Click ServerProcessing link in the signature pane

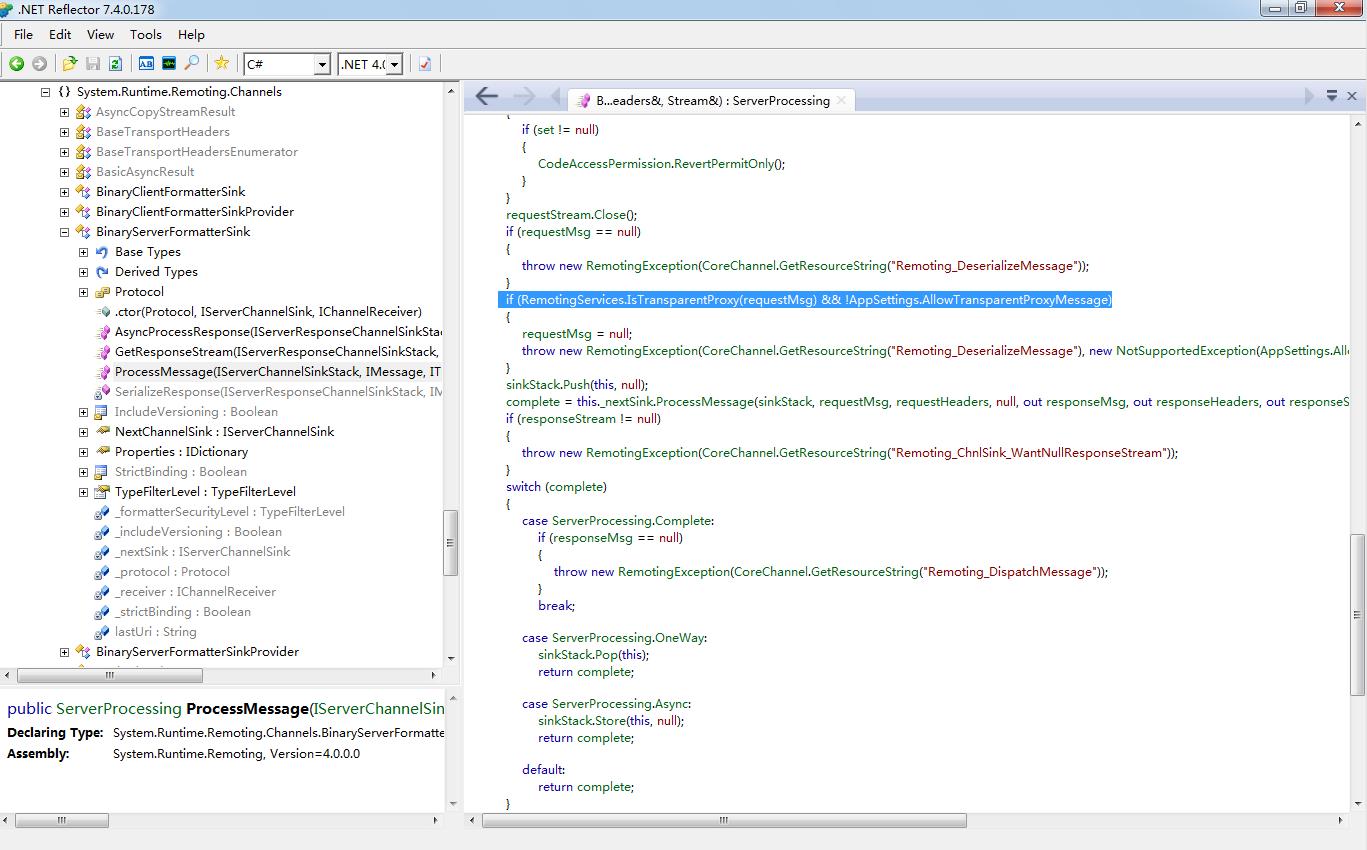click(119, 708)
